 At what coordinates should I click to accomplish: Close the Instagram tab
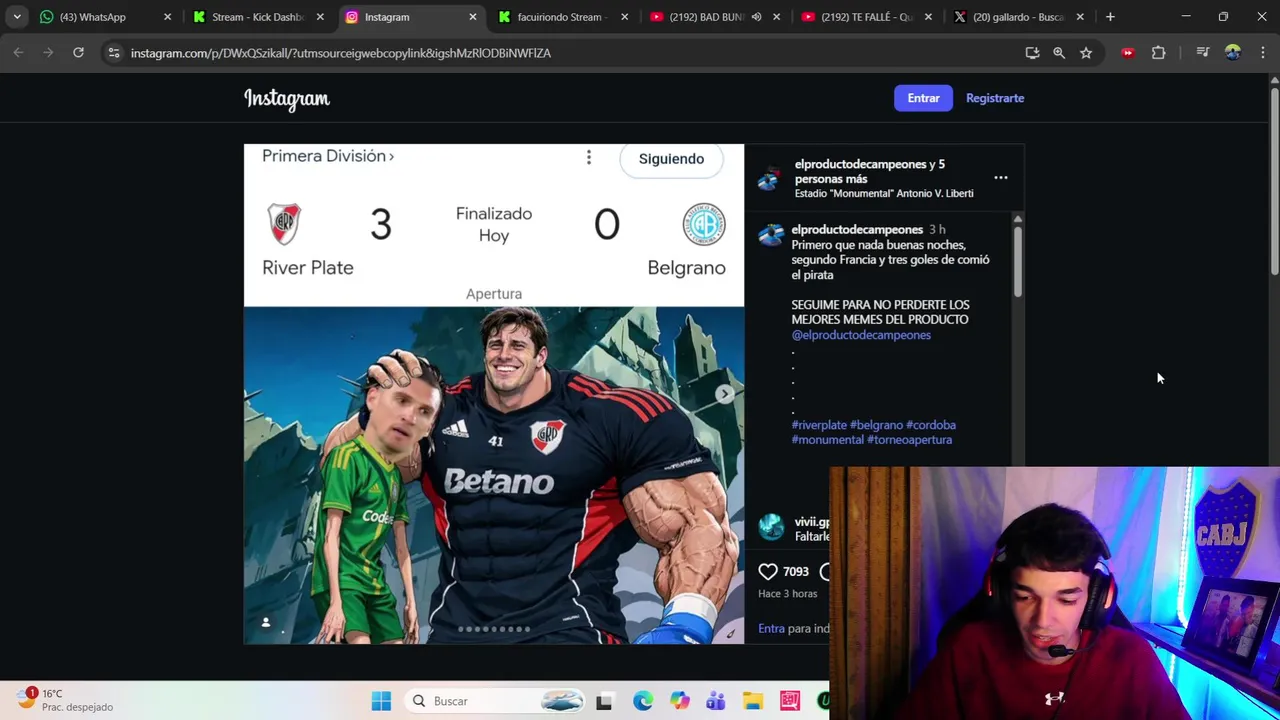[472, 17]
